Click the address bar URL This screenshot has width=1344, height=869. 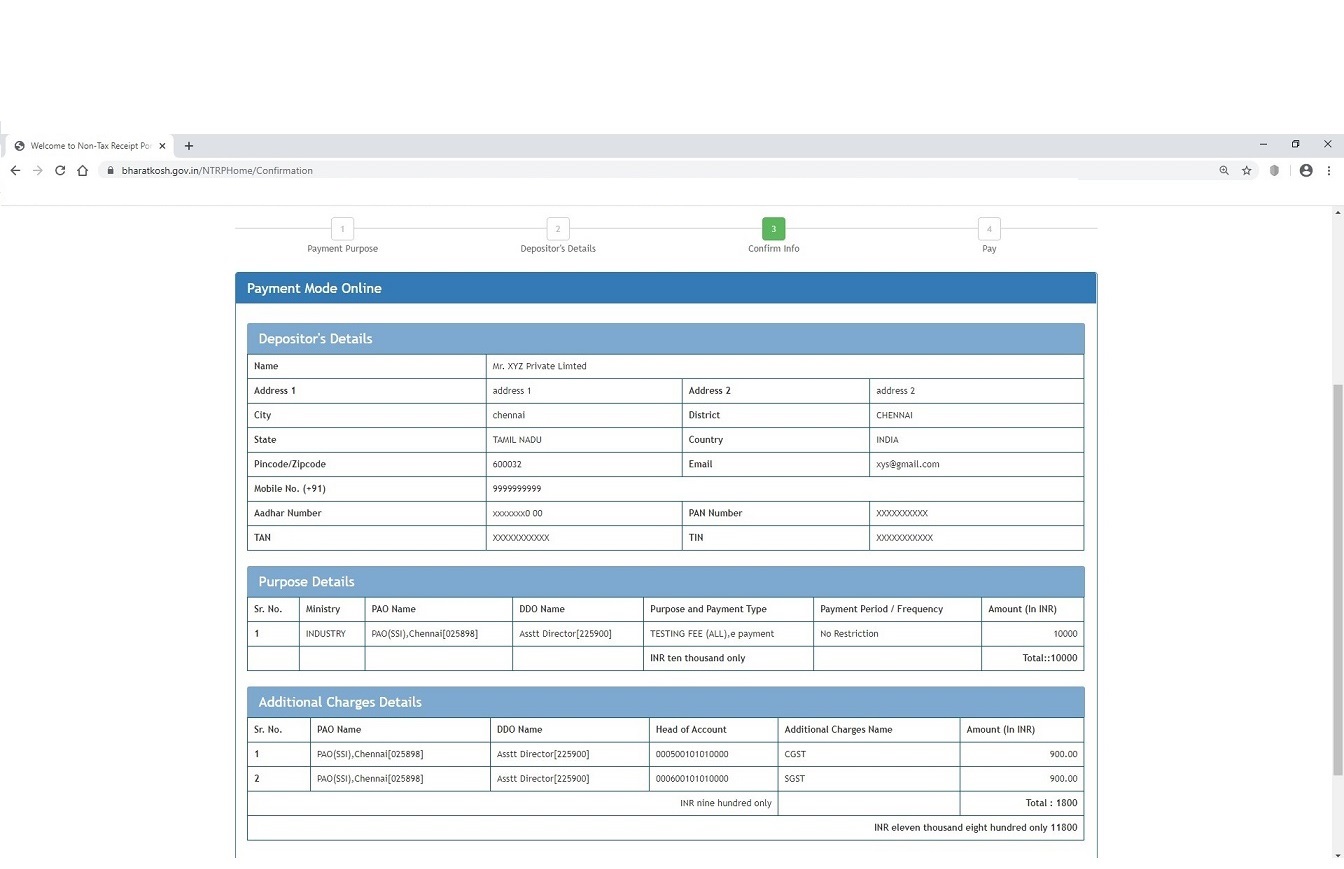217,171
